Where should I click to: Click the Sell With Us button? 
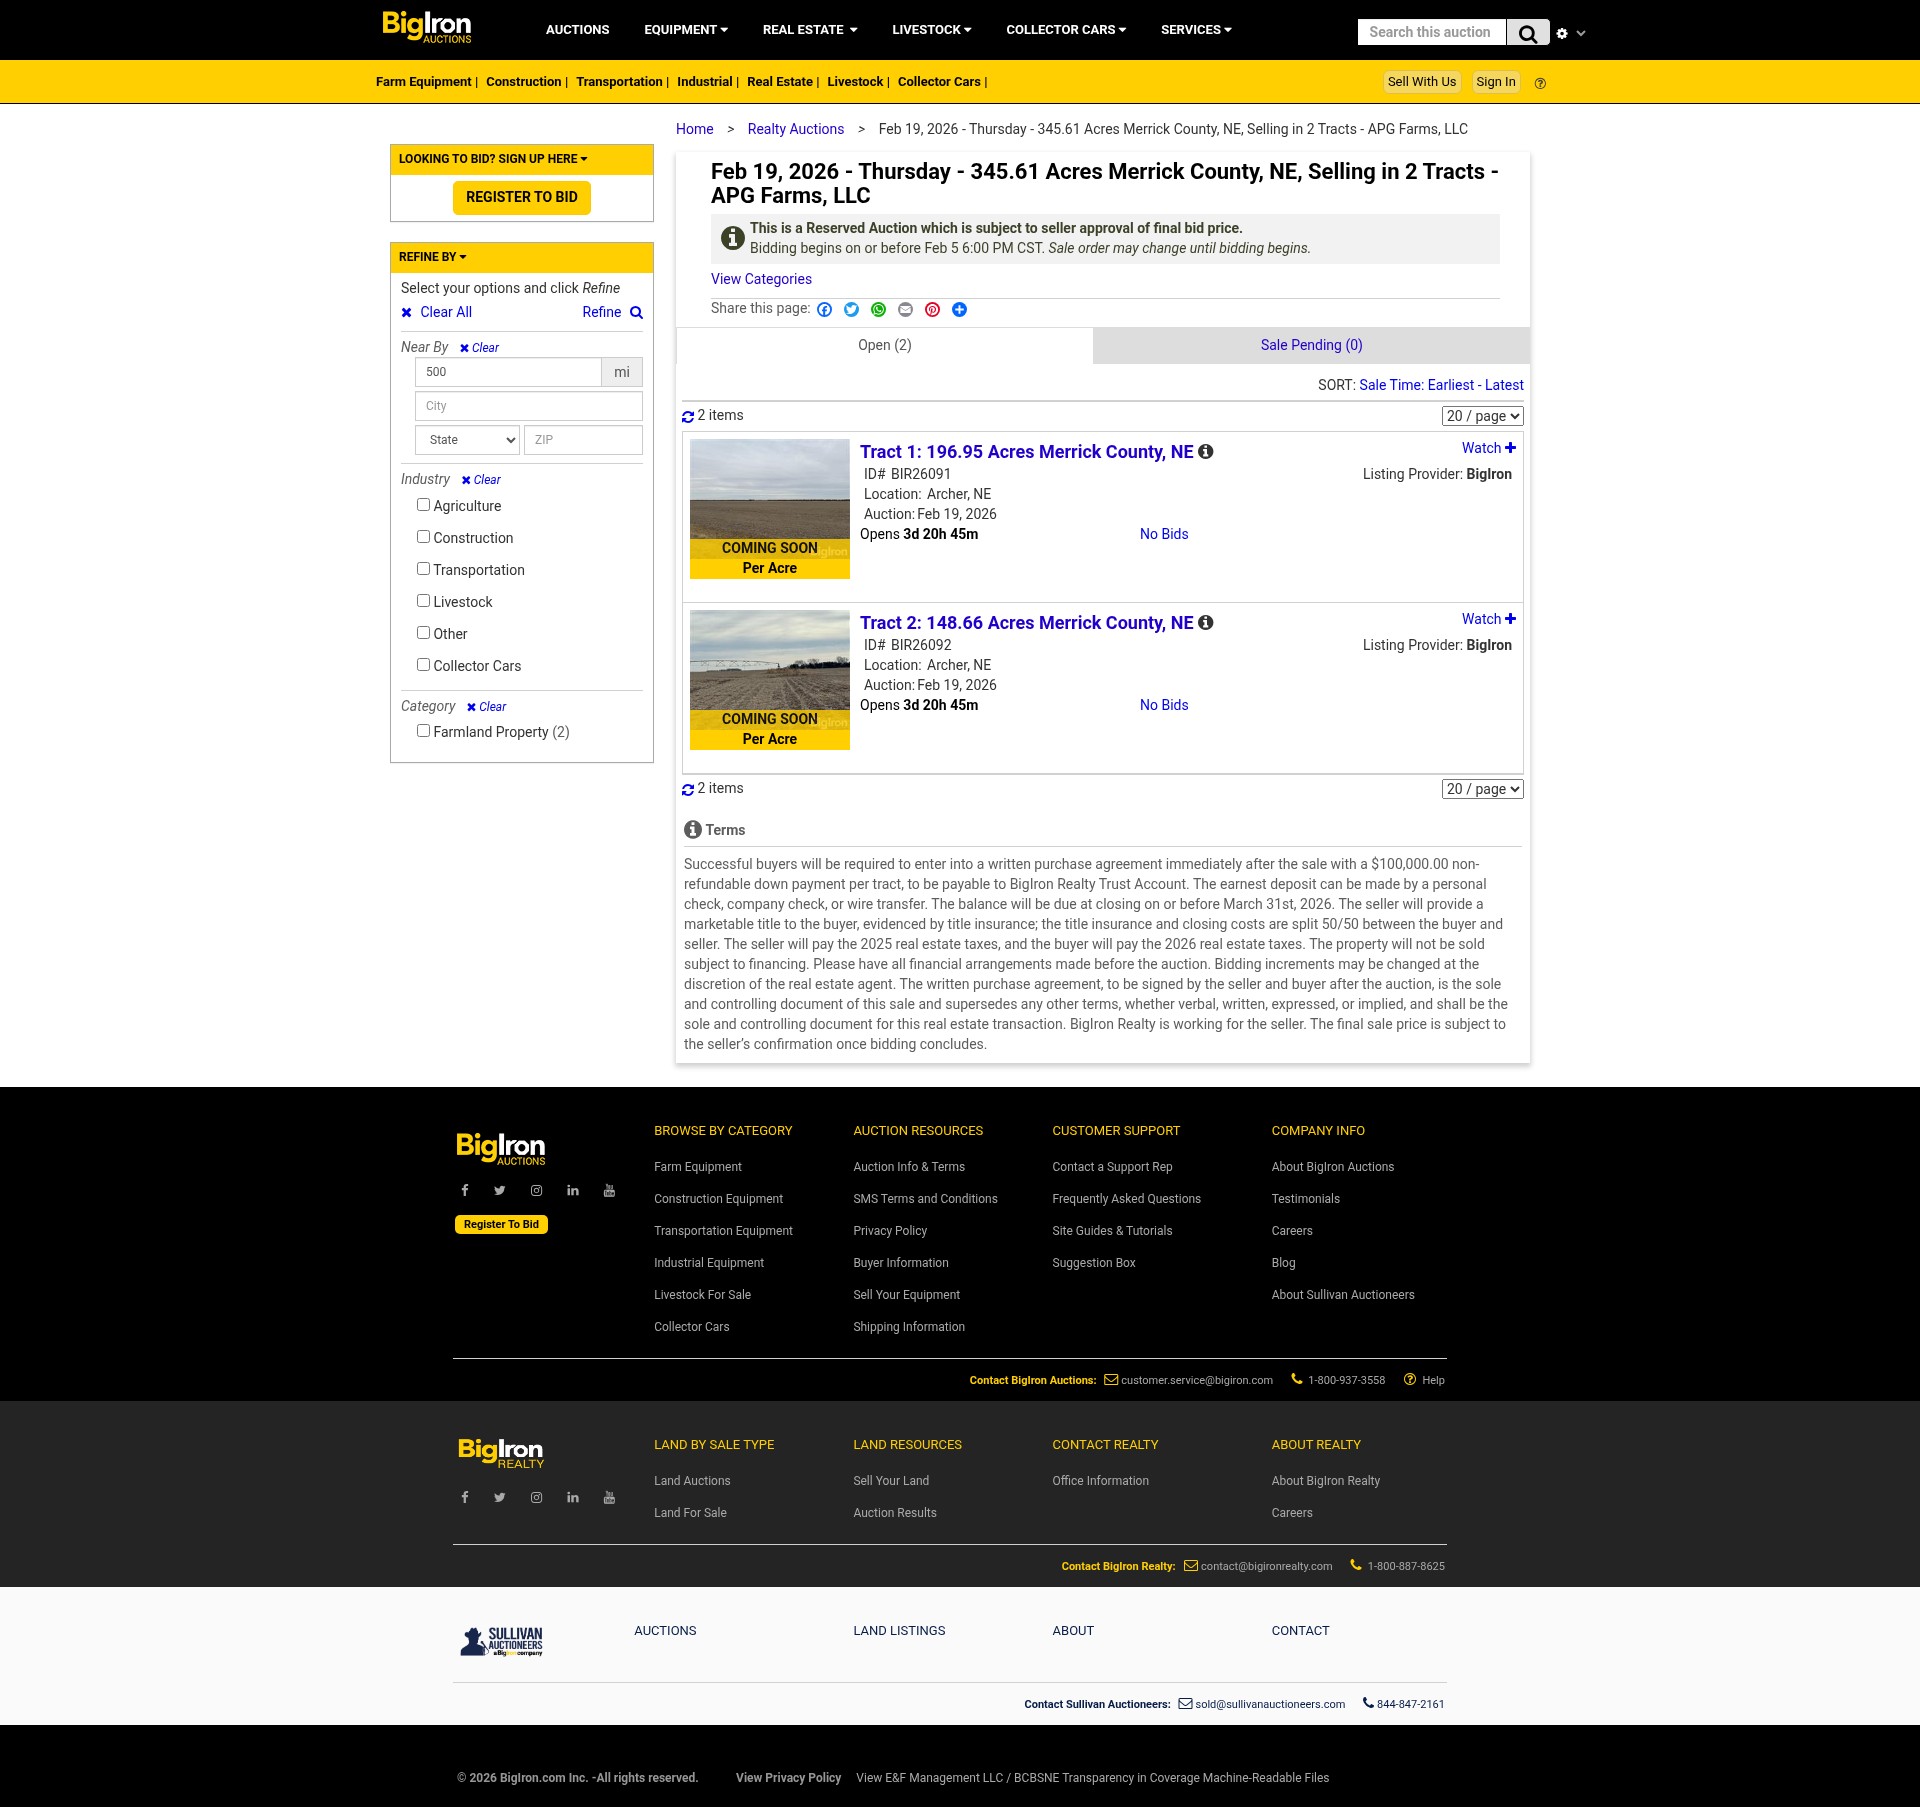1421,82
